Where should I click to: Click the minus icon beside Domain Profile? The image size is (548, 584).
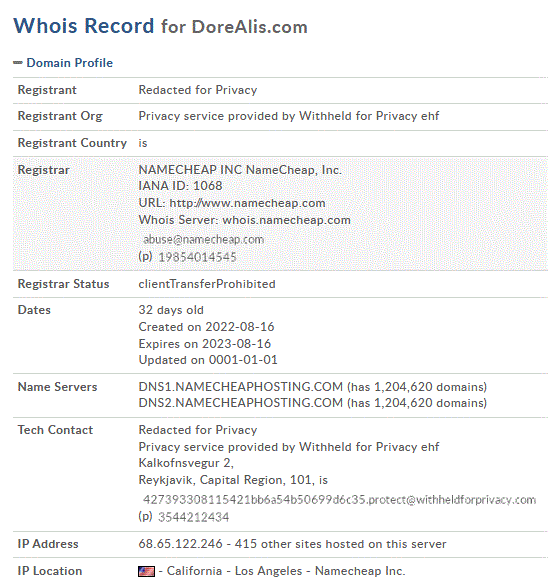(18, 63)
